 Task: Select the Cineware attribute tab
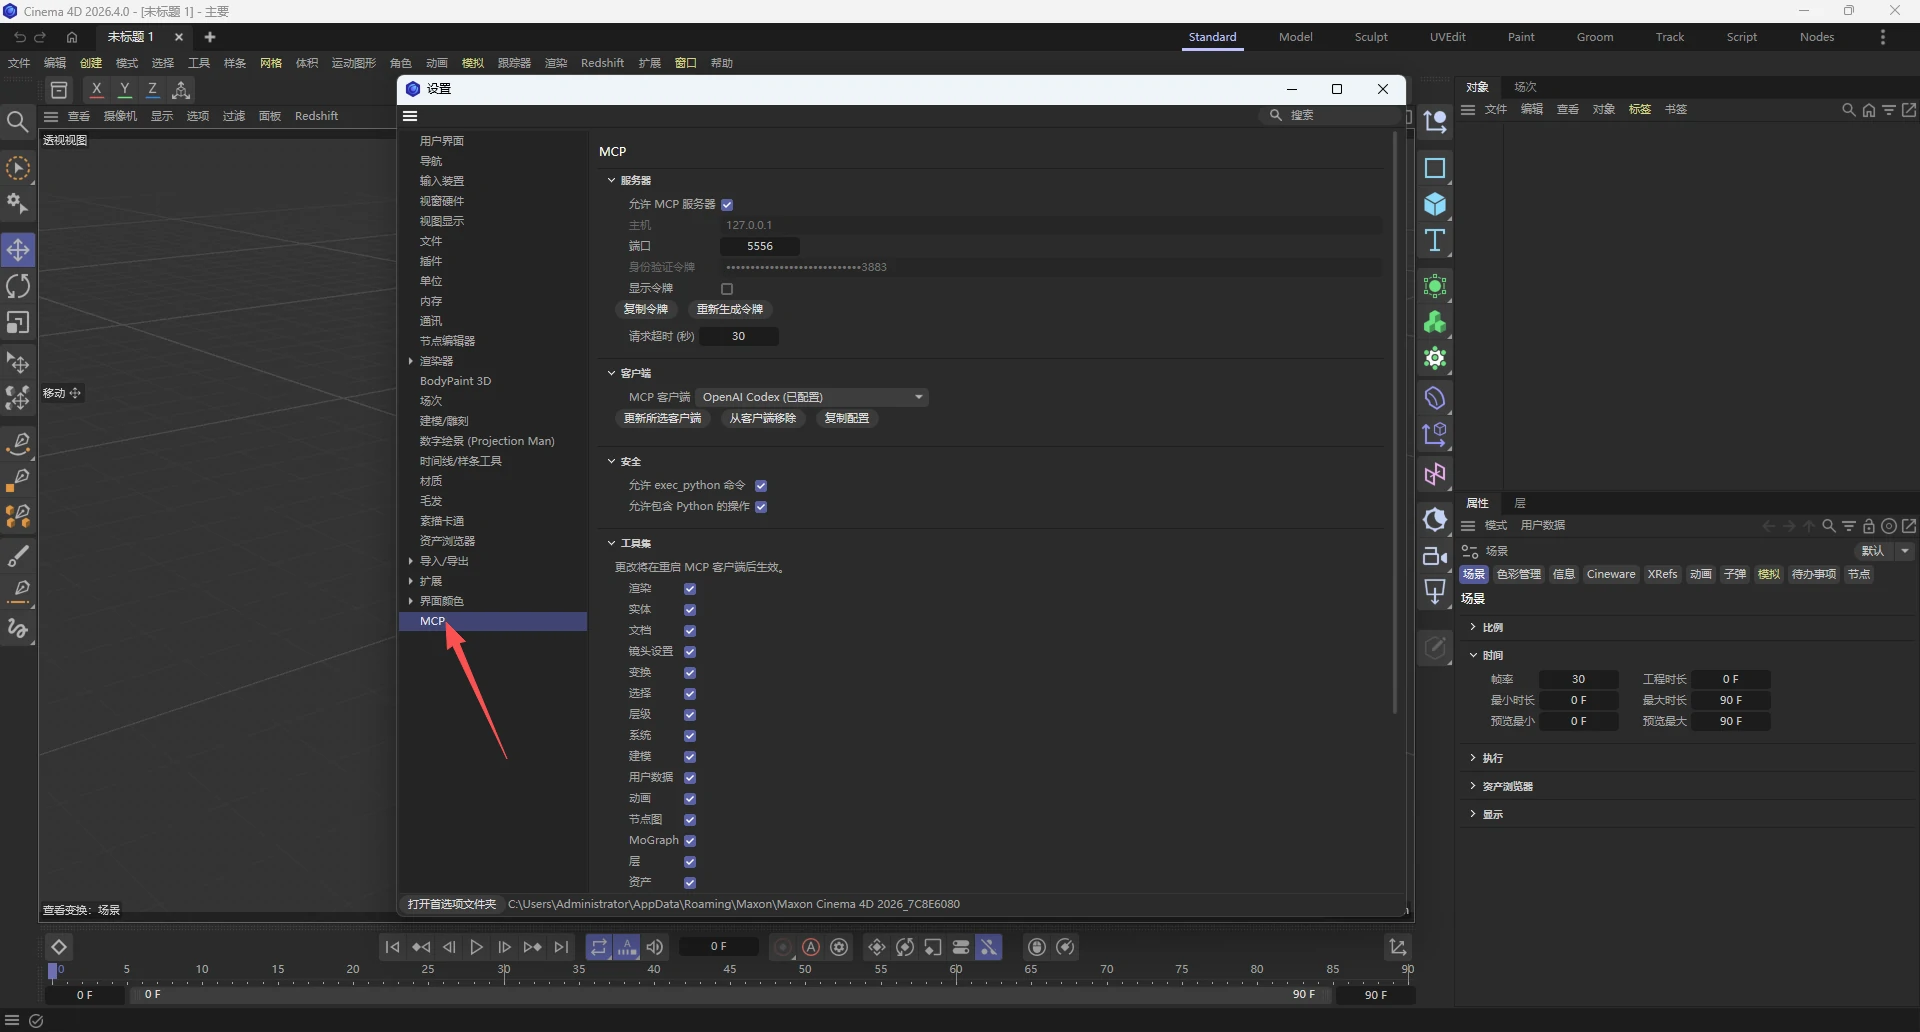tap(1611, 574)
